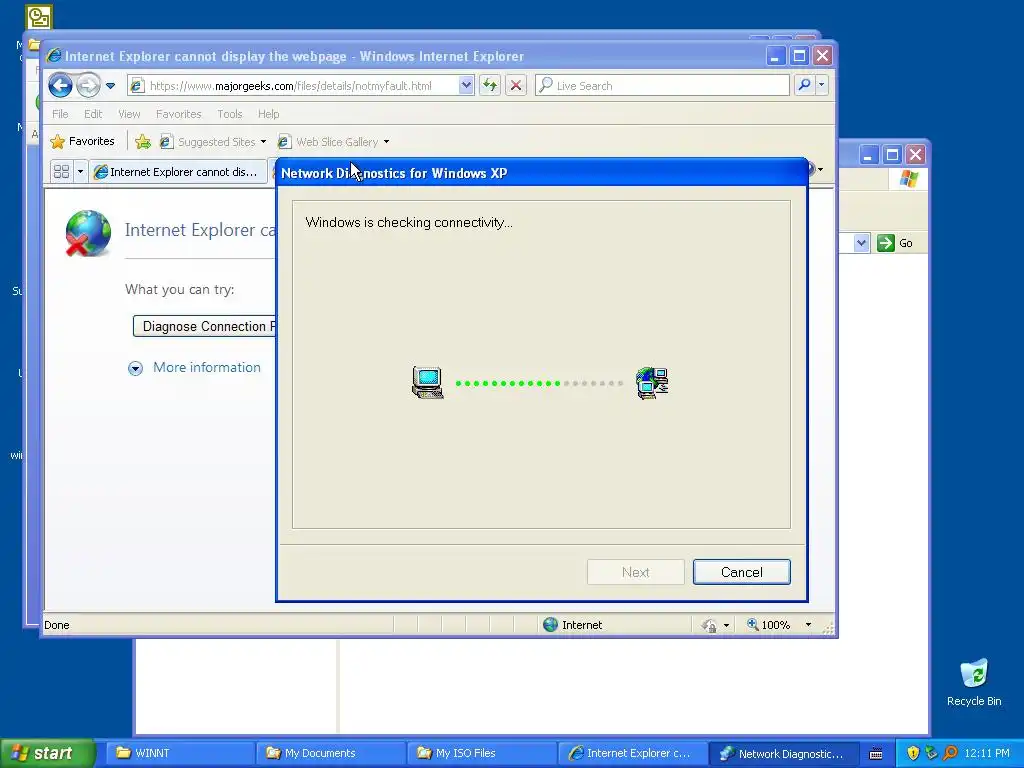Open the Favorites menu in menu bar

(x=178, y=114)
